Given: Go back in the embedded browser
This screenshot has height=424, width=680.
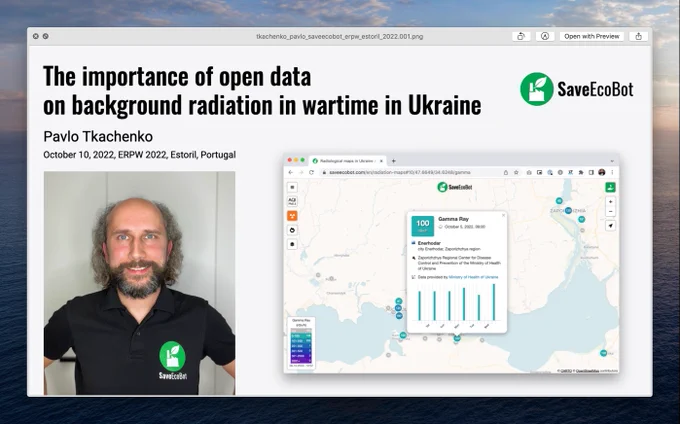Looking at the screenshot, I should 291,172.
